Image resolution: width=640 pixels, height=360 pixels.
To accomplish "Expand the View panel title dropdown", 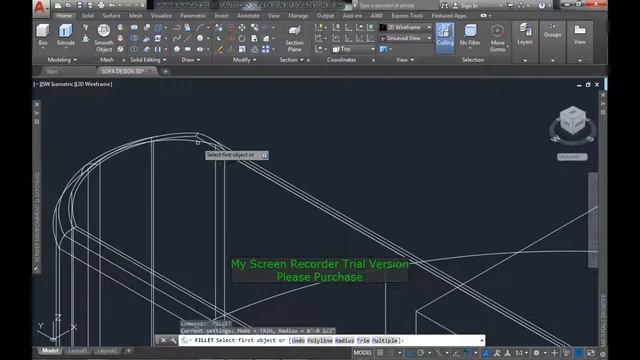I will click(405, 60).
